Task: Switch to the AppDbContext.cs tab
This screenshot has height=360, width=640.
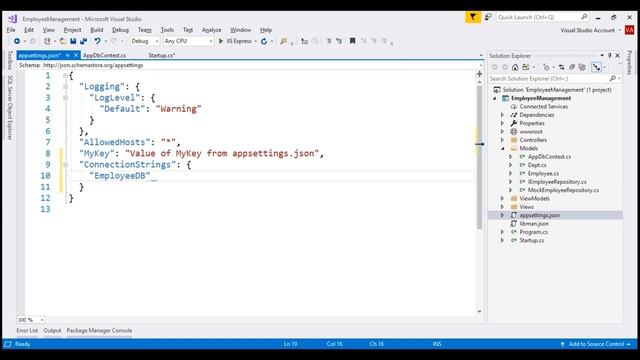Action: pos(104,55)
